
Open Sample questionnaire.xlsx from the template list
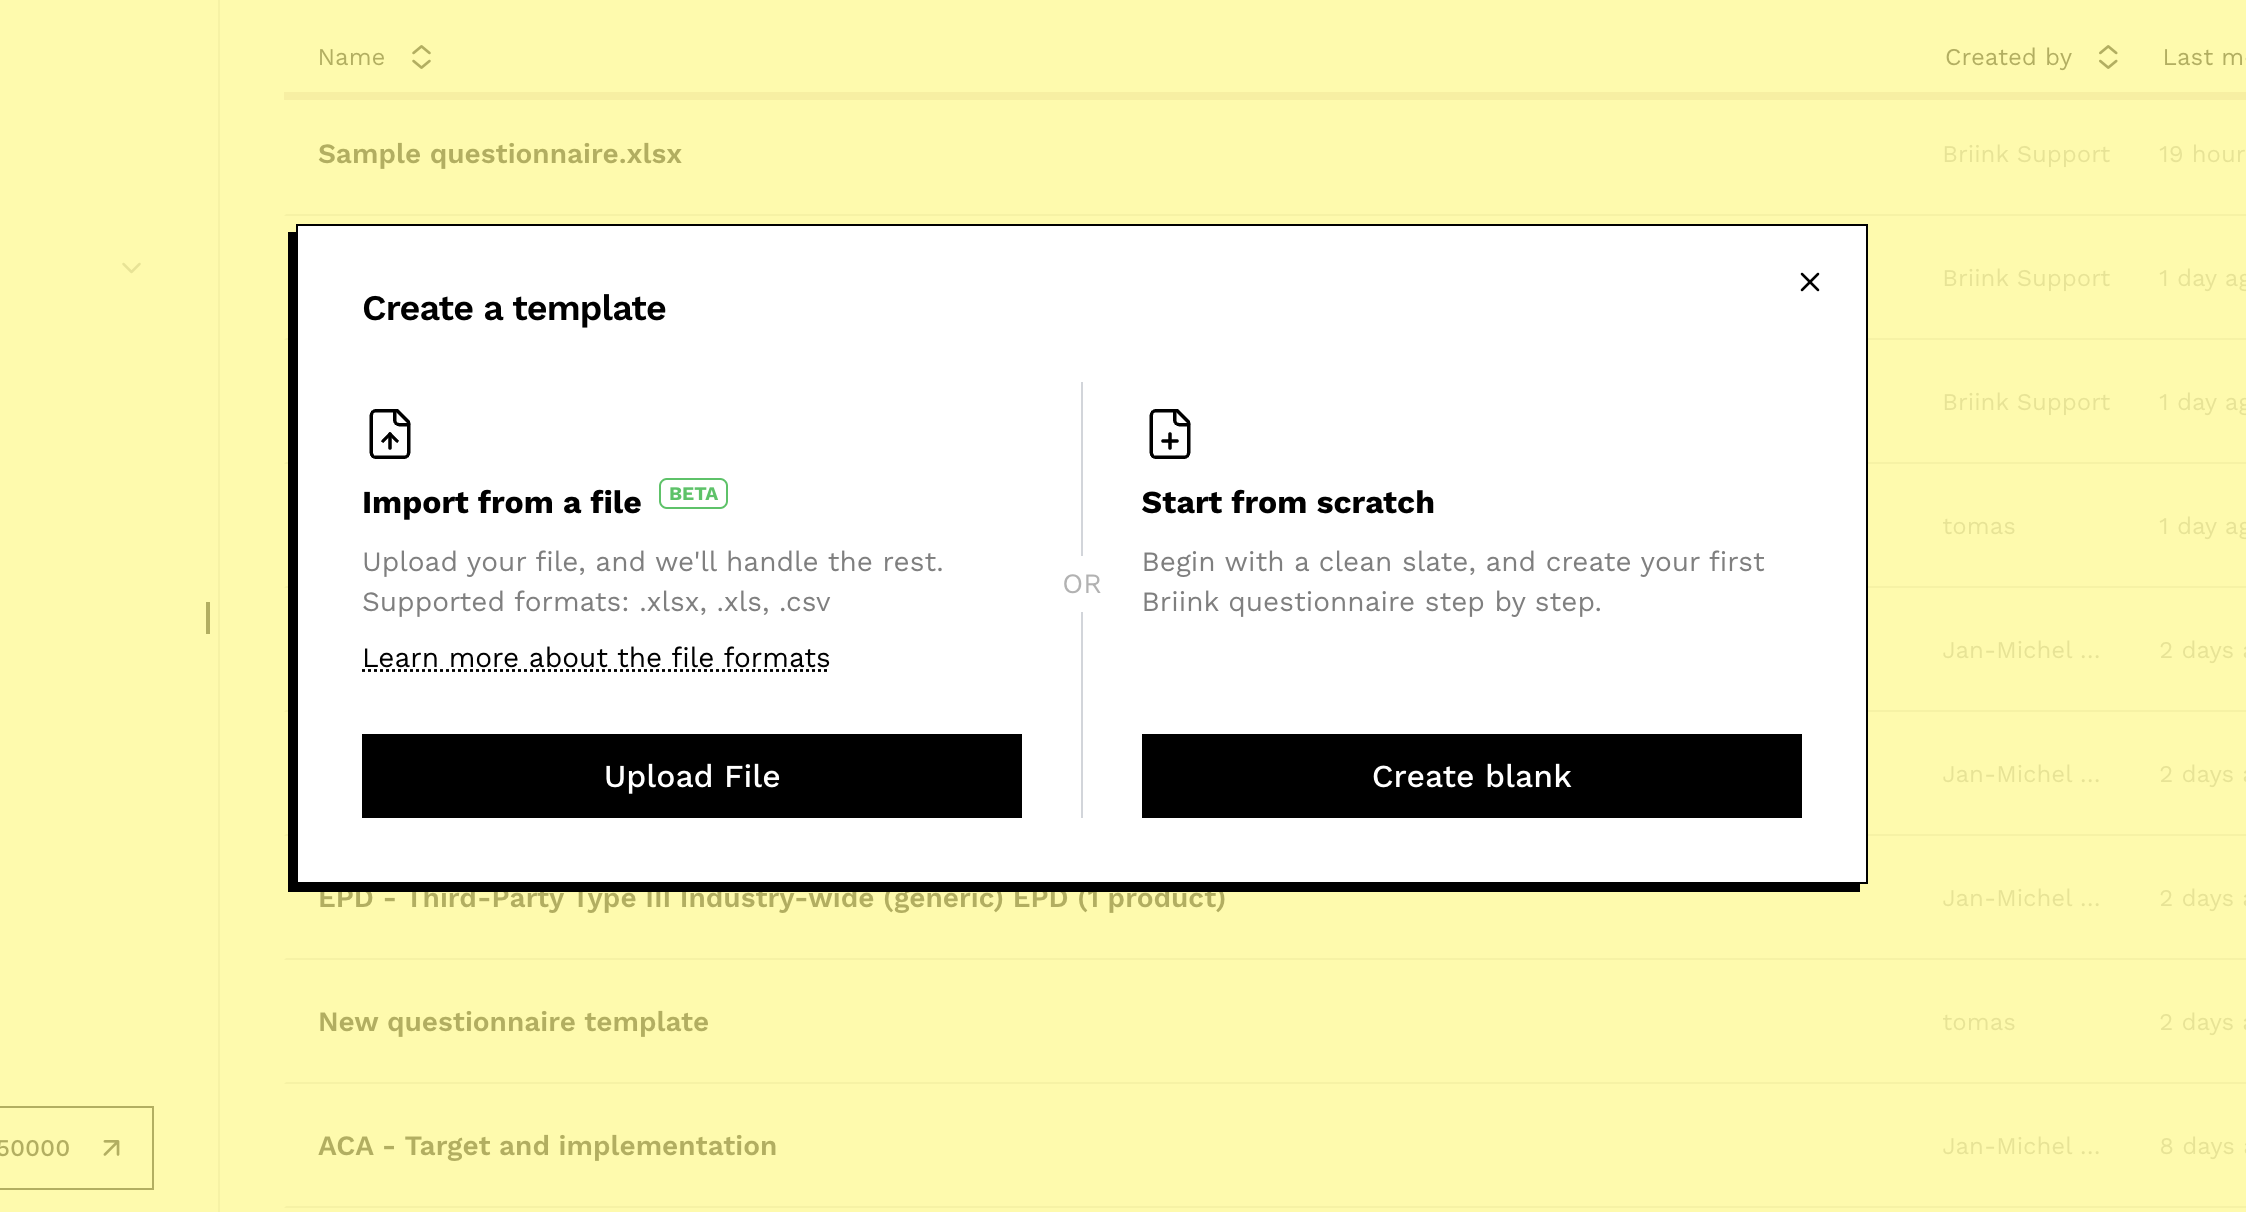coord(500,154)
